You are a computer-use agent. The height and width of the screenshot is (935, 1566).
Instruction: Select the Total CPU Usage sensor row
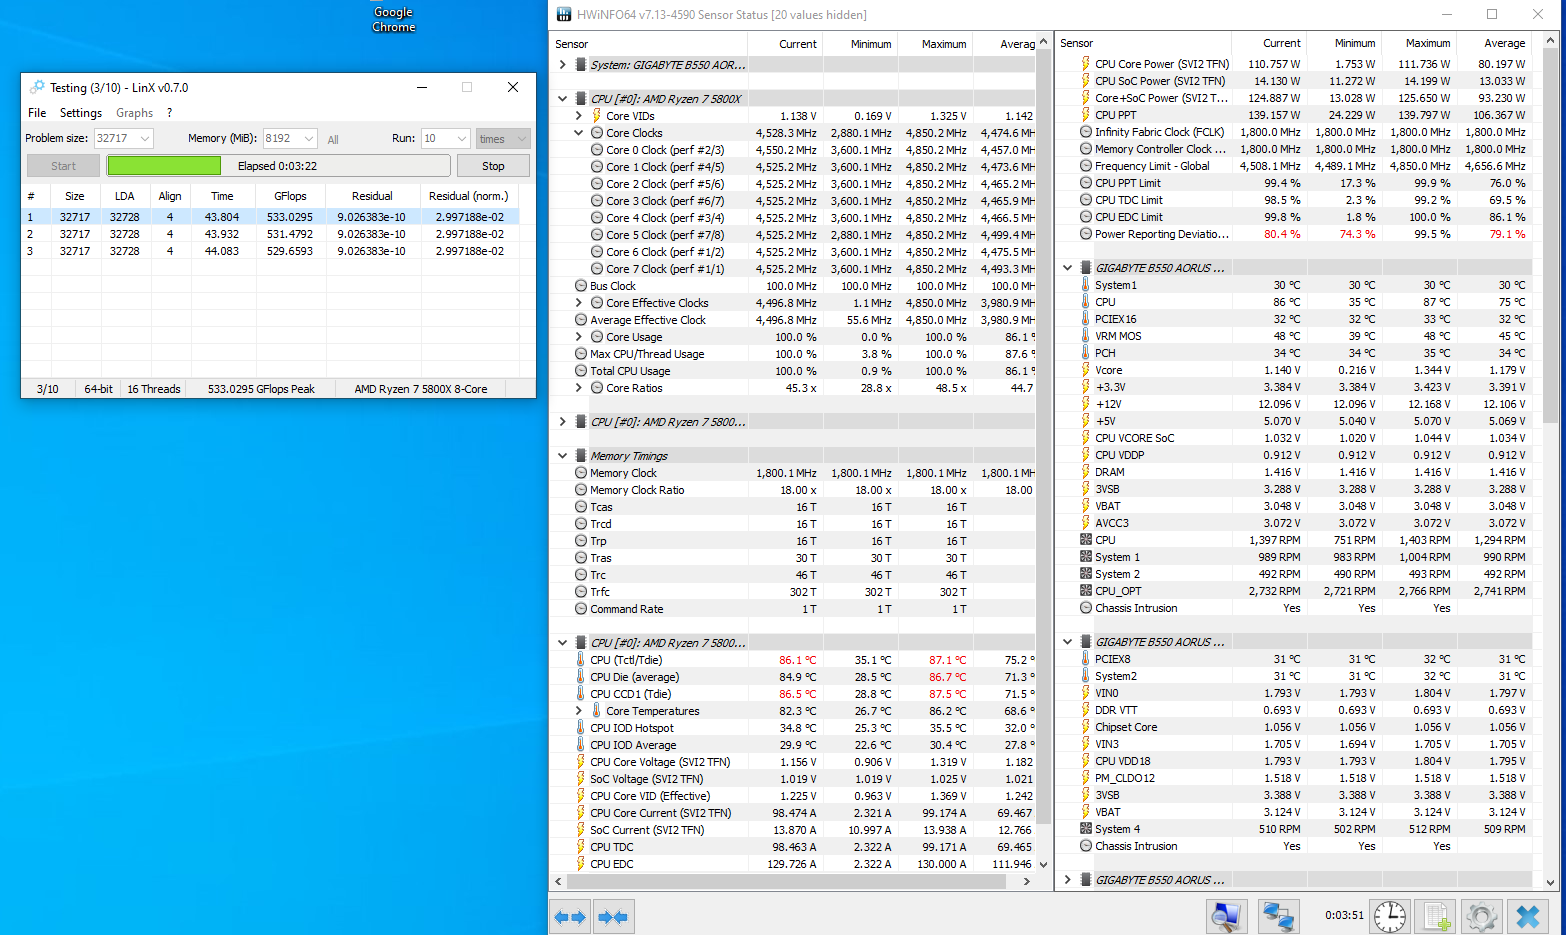click(x=793, y=371)
